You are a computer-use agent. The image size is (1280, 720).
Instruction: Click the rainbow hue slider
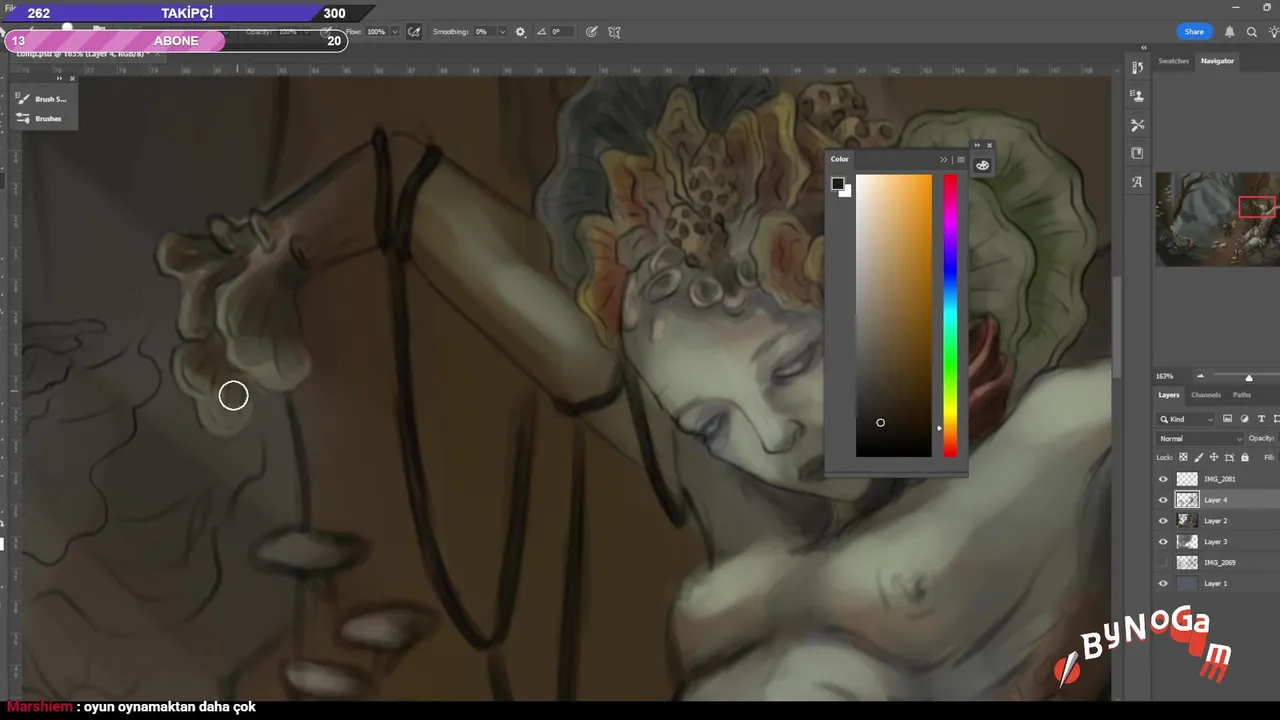point(950,316)
